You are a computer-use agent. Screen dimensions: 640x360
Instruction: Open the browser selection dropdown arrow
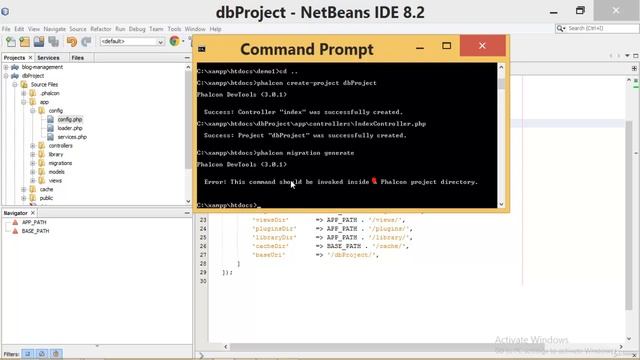(x=183, y=41)
